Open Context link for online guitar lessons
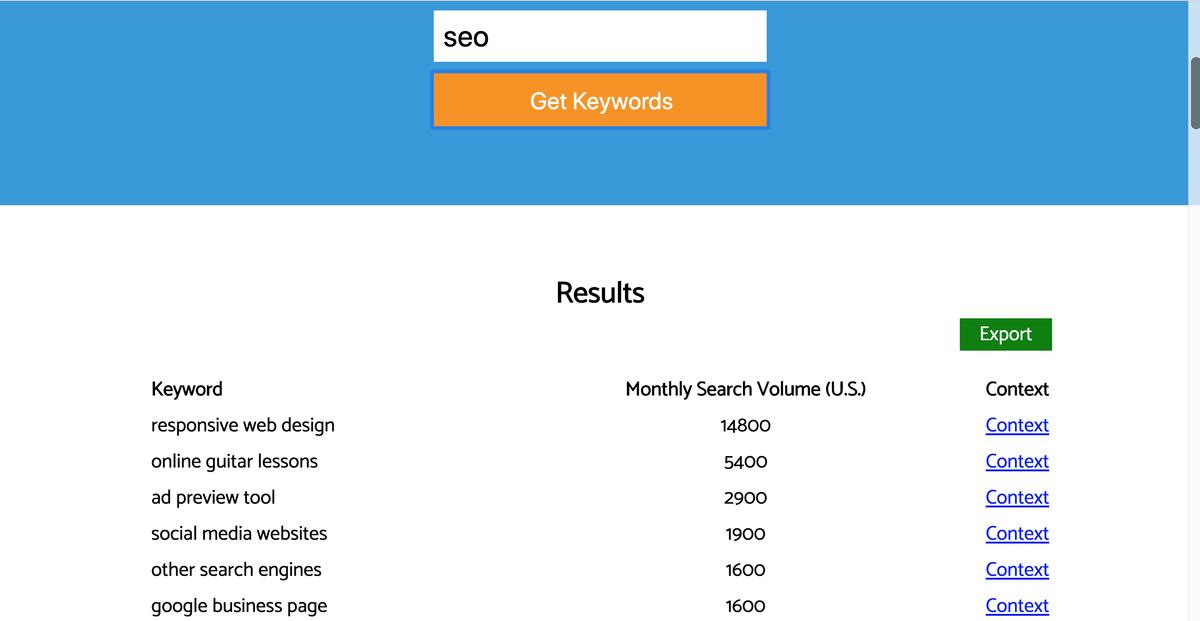 click(1016, 461)
